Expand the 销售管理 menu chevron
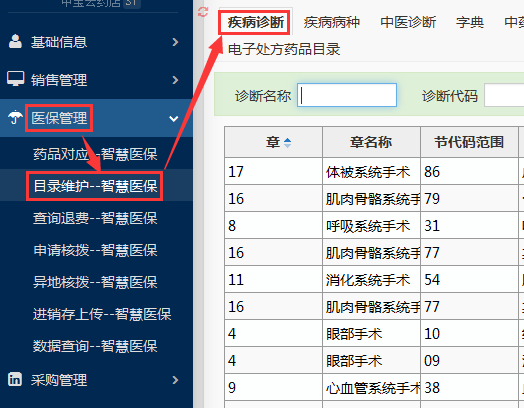This screenshot has width=524, height=408. (x=175, y=80)
